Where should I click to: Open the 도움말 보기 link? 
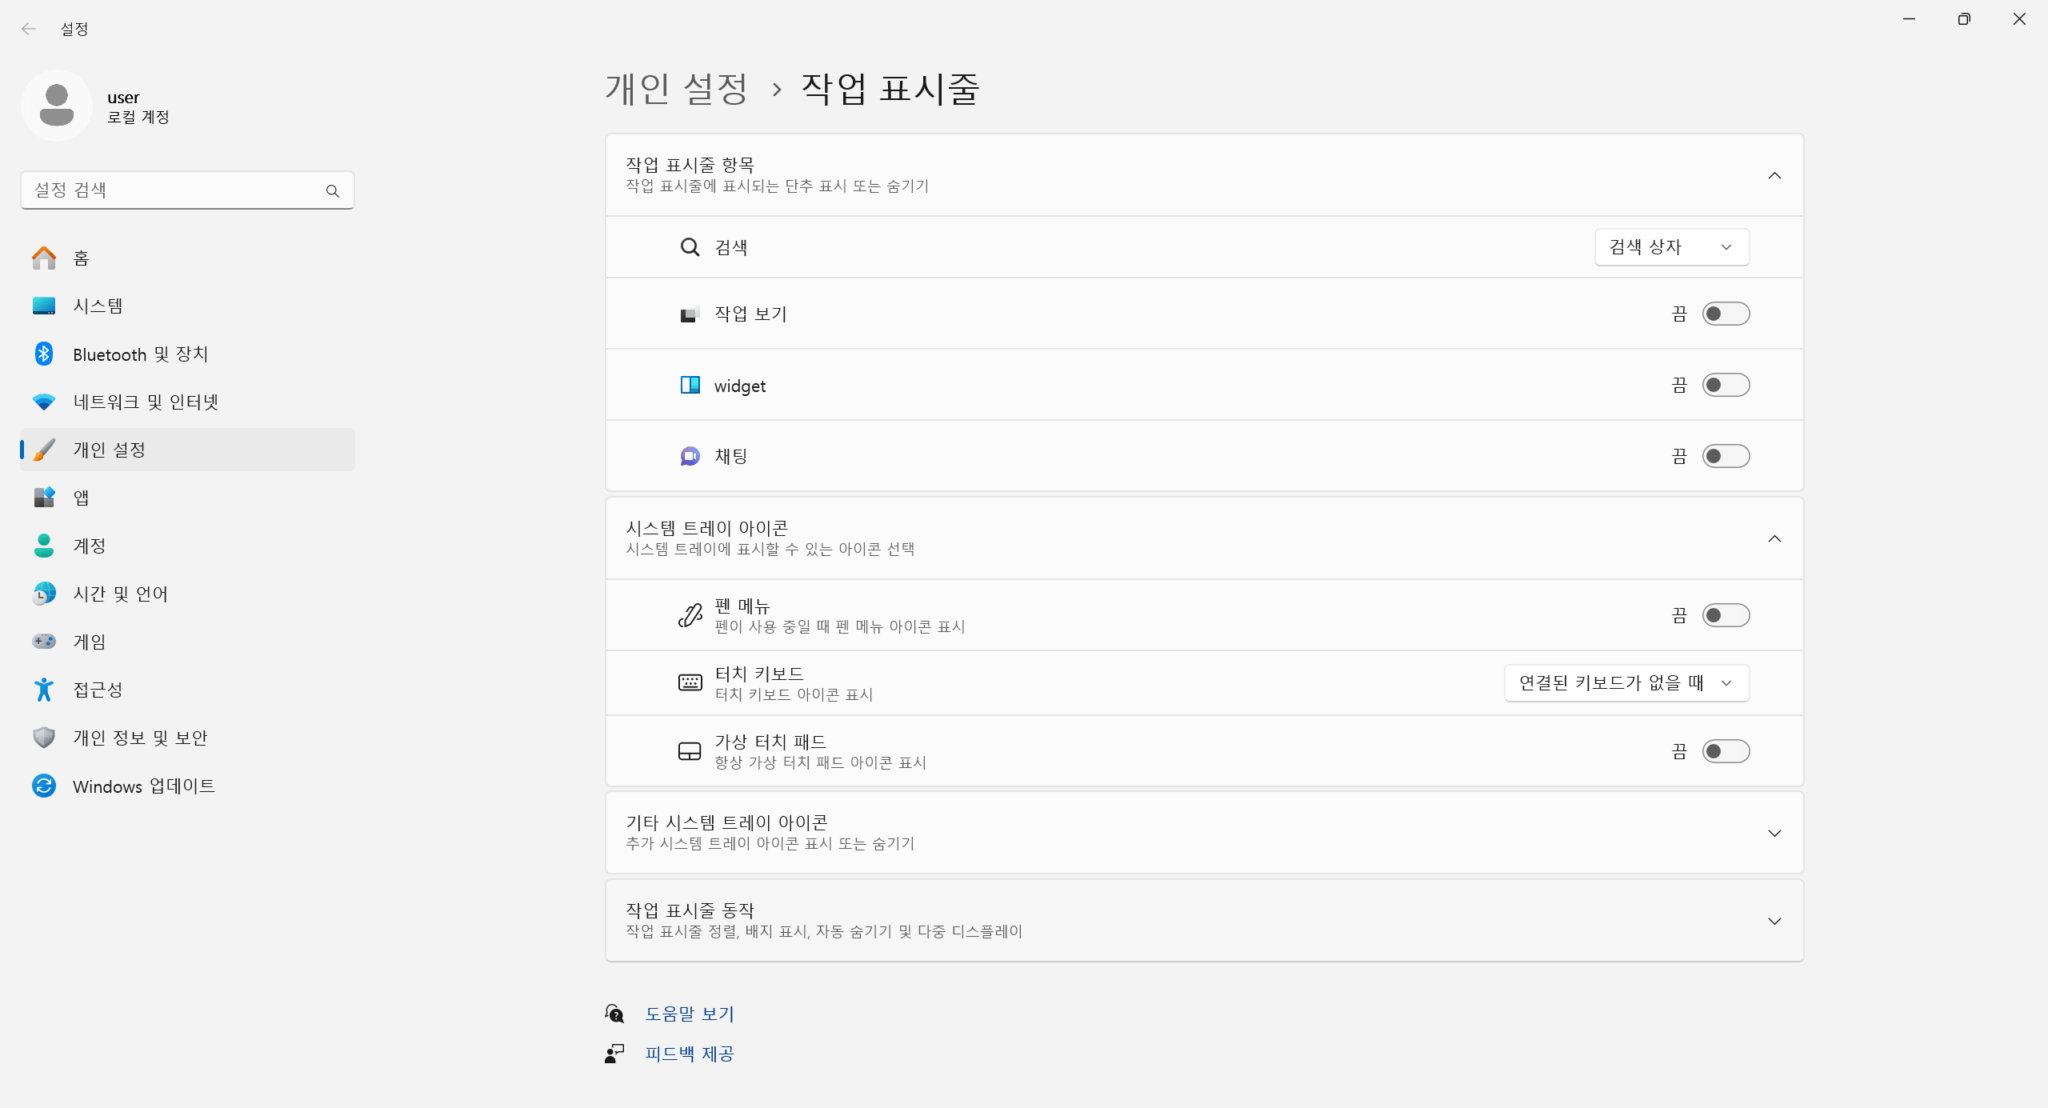689,1014
